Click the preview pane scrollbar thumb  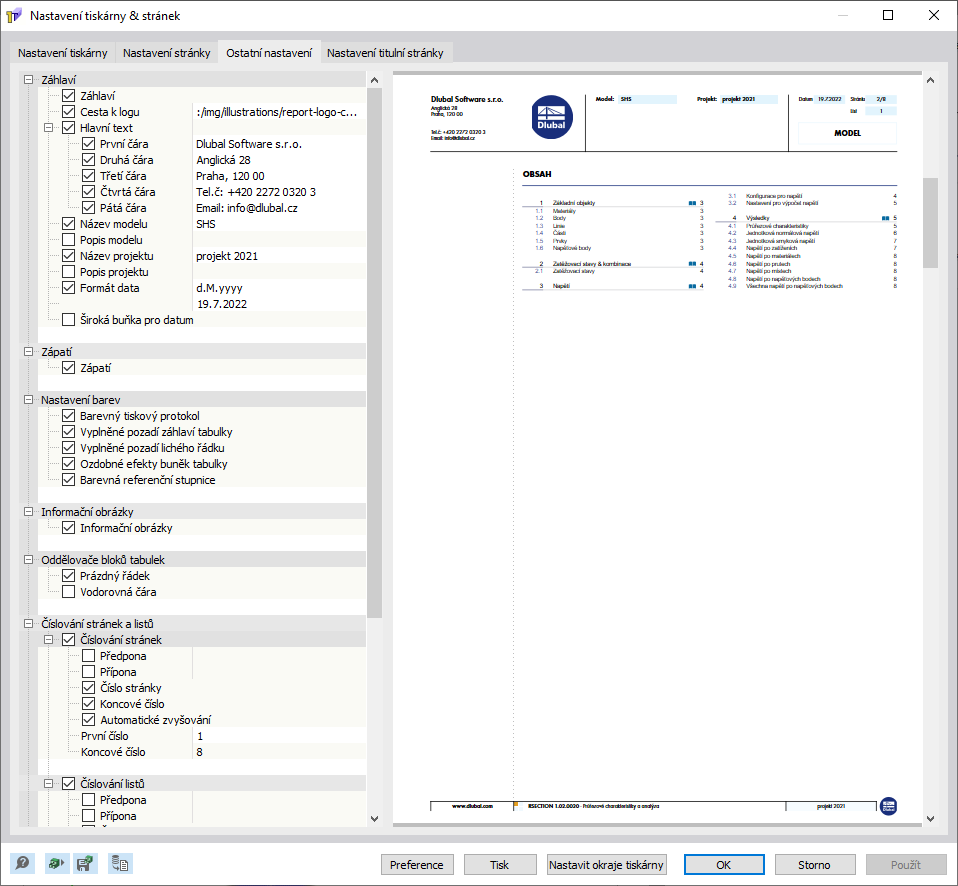(x=930, y=222)
